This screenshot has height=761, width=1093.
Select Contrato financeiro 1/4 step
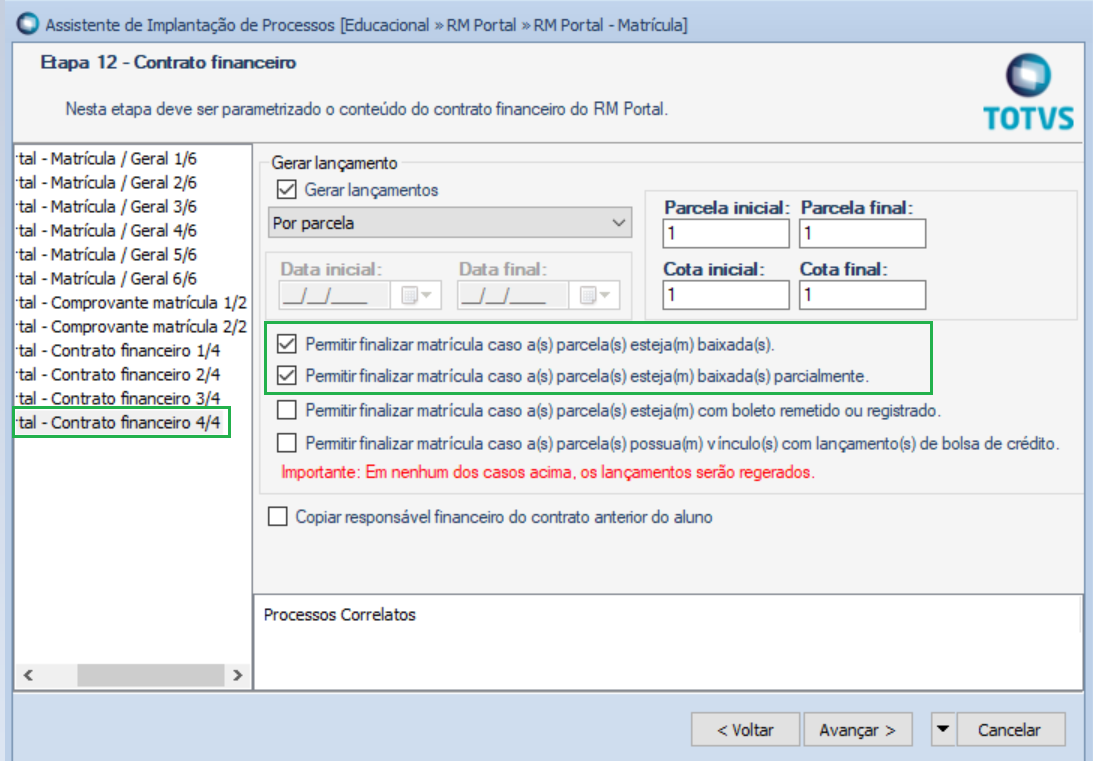pyautogui.click(x=119, y=351)
